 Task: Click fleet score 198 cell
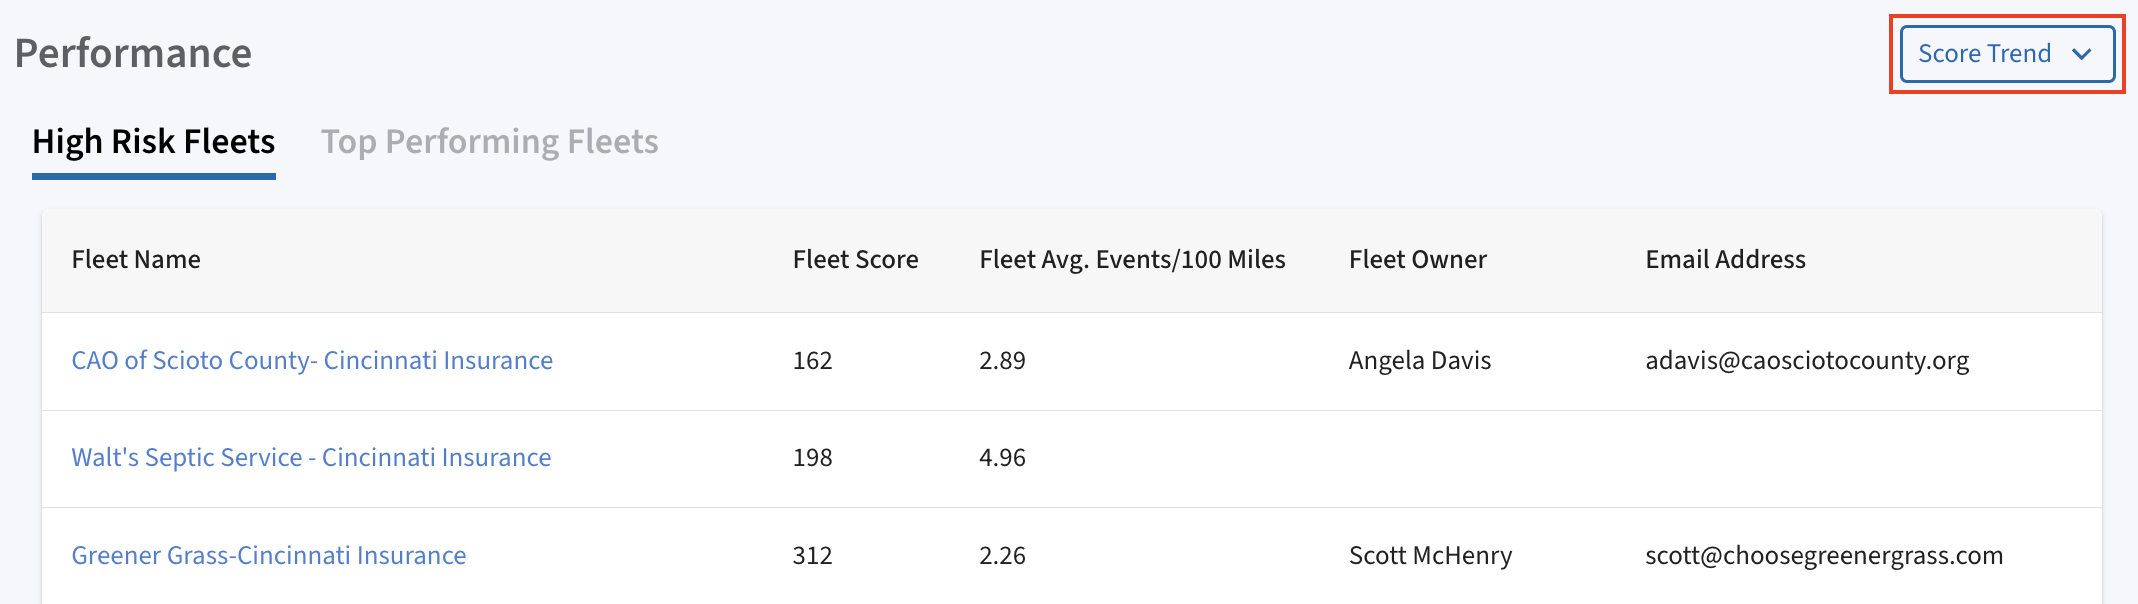812,457
